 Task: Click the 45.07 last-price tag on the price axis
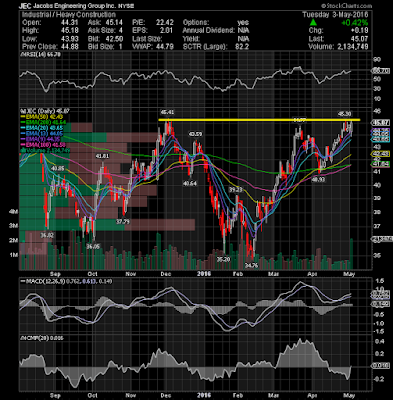pyautogui.click(x=380, y=122)
